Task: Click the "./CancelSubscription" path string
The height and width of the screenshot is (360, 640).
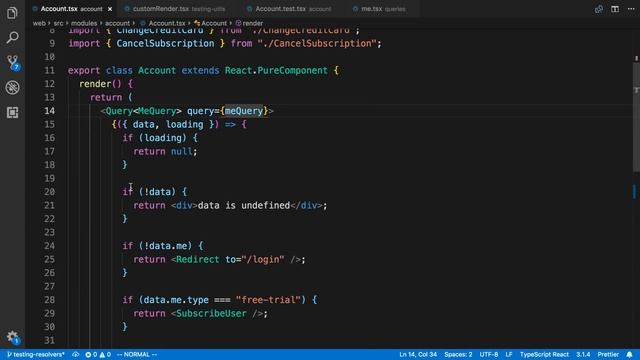Action: [x=317, y=43]
